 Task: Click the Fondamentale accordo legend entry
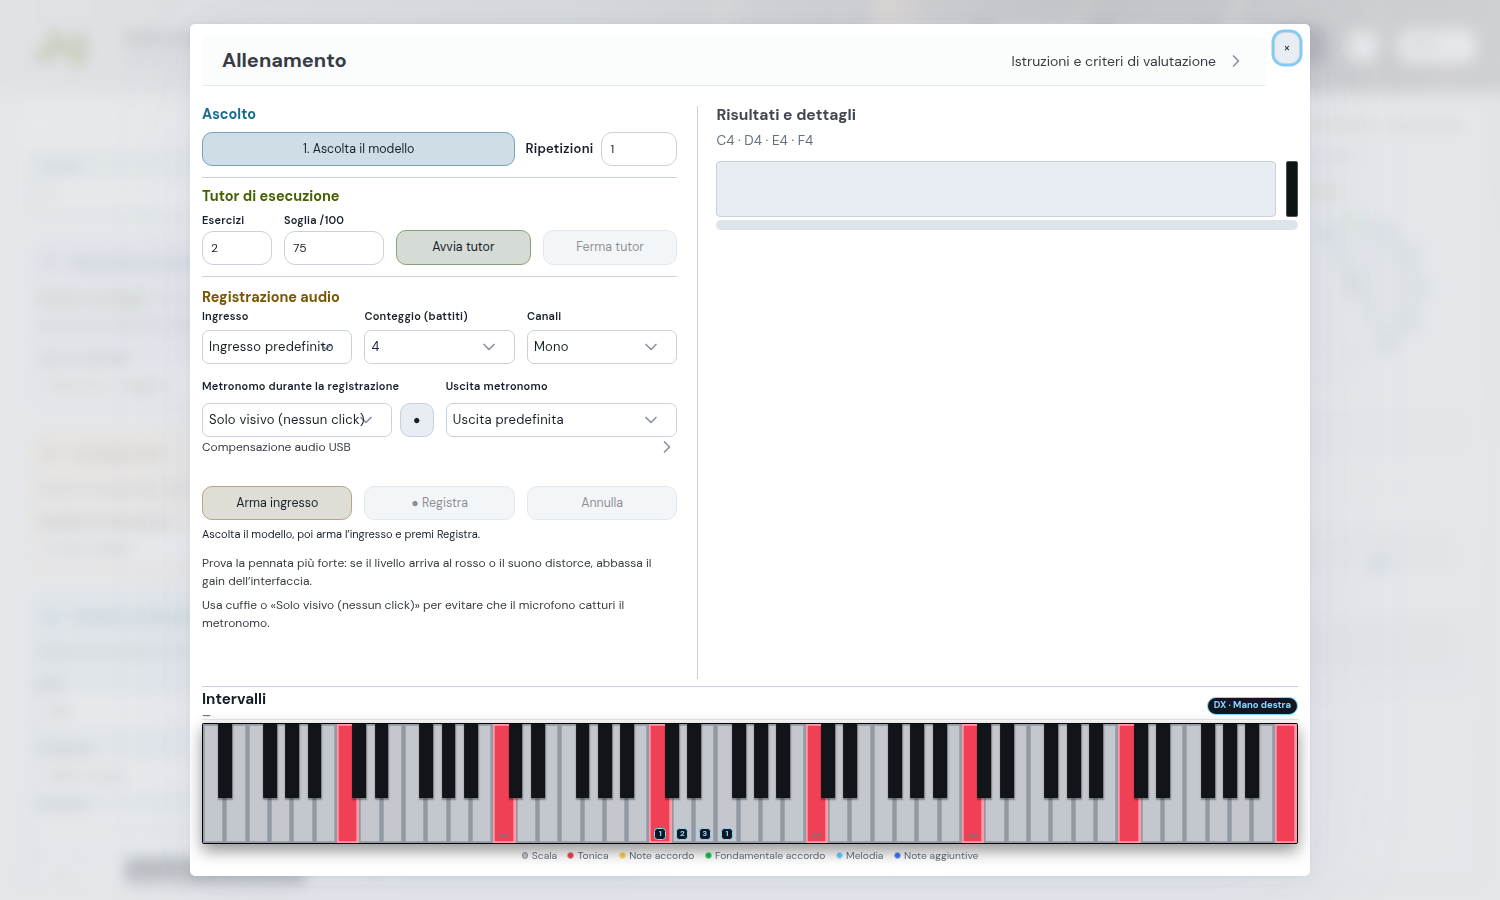click(765, 856)
